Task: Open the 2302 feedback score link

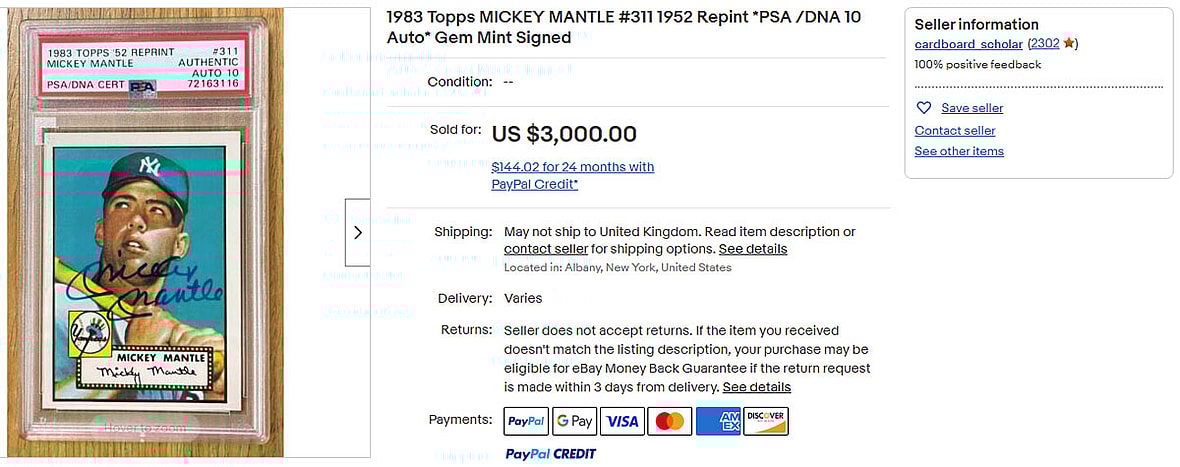Action: 1044,44
